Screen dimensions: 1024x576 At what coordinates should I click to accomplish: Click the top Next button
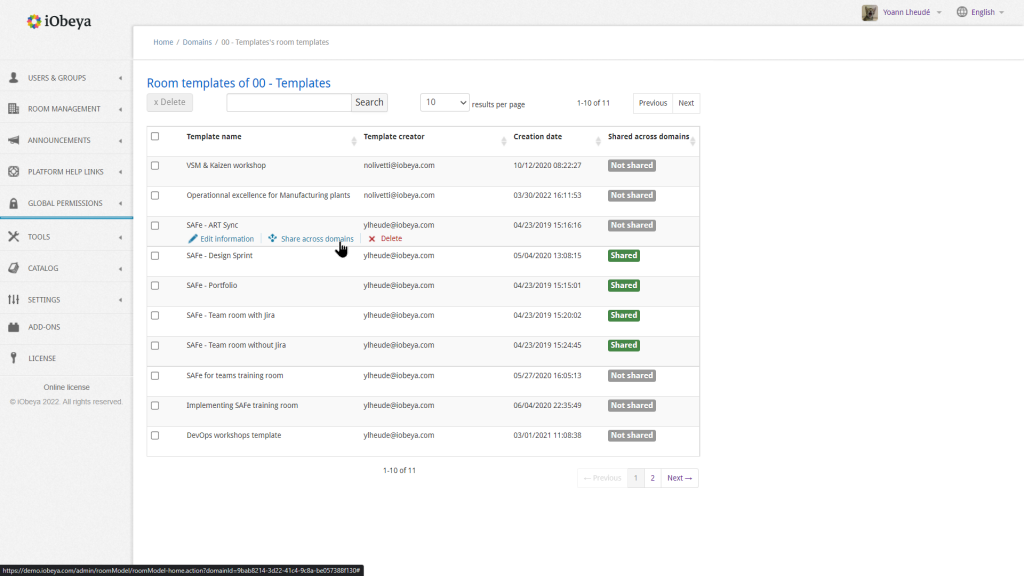click(x=686, y=103)
